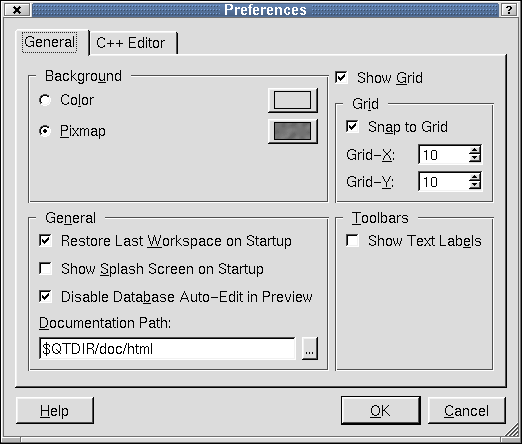Image resolution: width=522 pixels, height=444 pixels.
Task: Open the background color swatch chooser
Action: point(293,100)
